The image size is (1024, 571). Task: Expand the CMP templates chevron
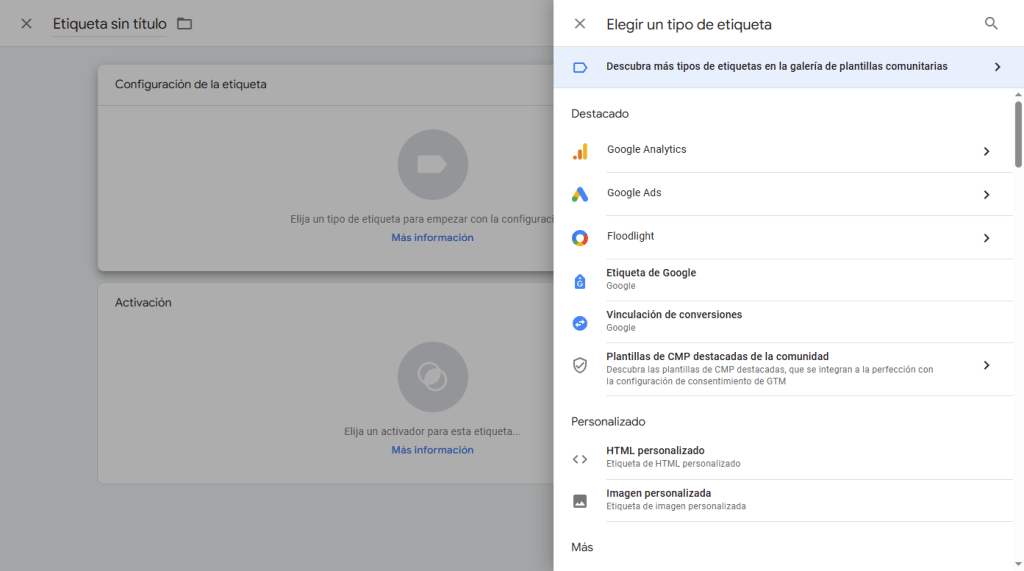point(986,365)
